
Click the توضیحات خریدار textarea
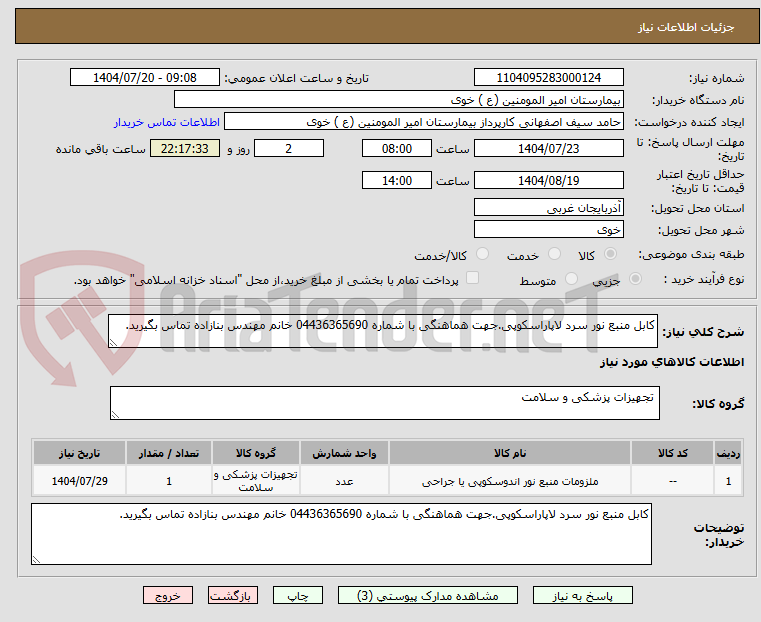click(341, 534)
